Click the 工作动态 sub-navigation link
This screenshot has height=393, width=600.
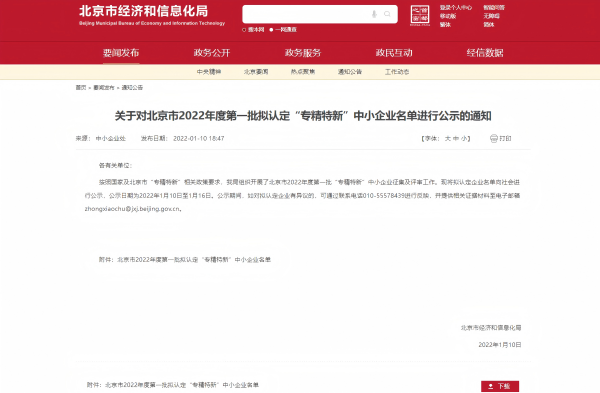tap(397, 72)
